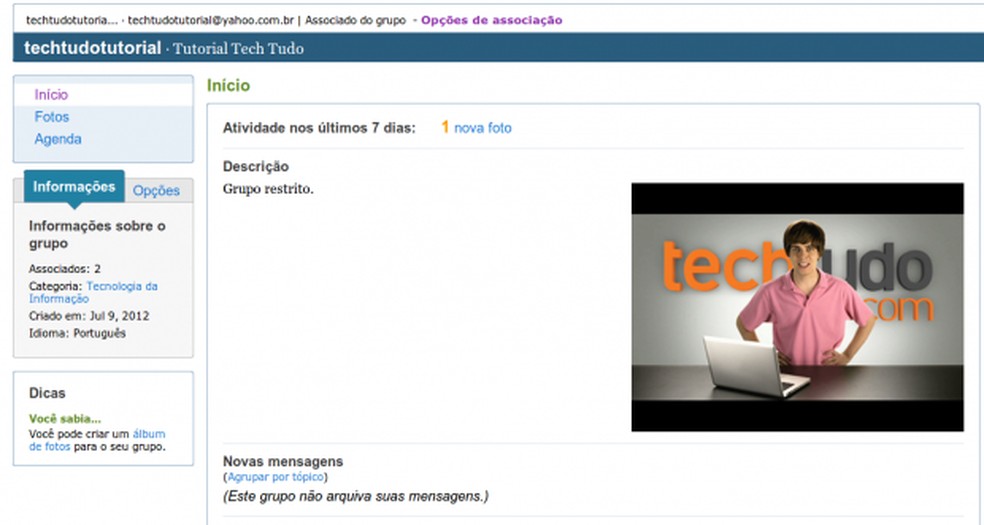This screenshot has width=984, height=525.
Task: Click the truncated techtudotutoria... username
Action: click(72, 20)
